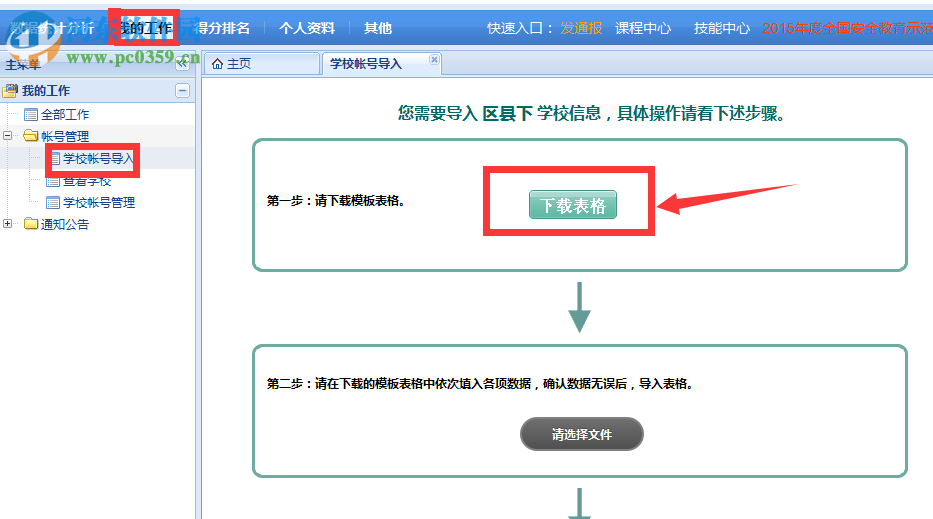
Task: Open 学校帐号导入 tree item
Action: click(x=98, y=158)
